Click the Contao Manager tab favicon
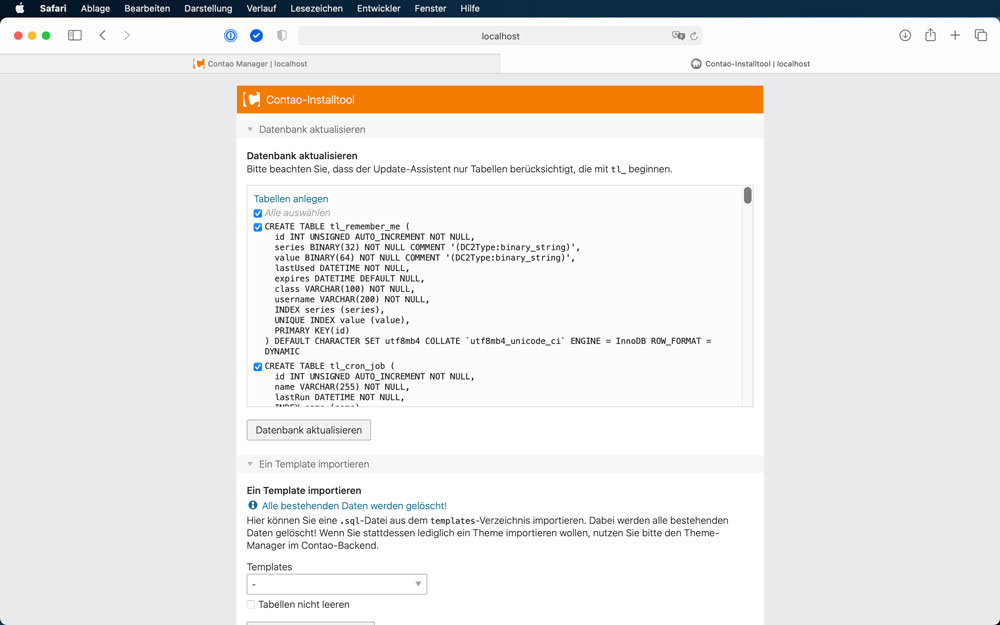1000x625 pixels. pyautogui.click(x=199, y=64)
